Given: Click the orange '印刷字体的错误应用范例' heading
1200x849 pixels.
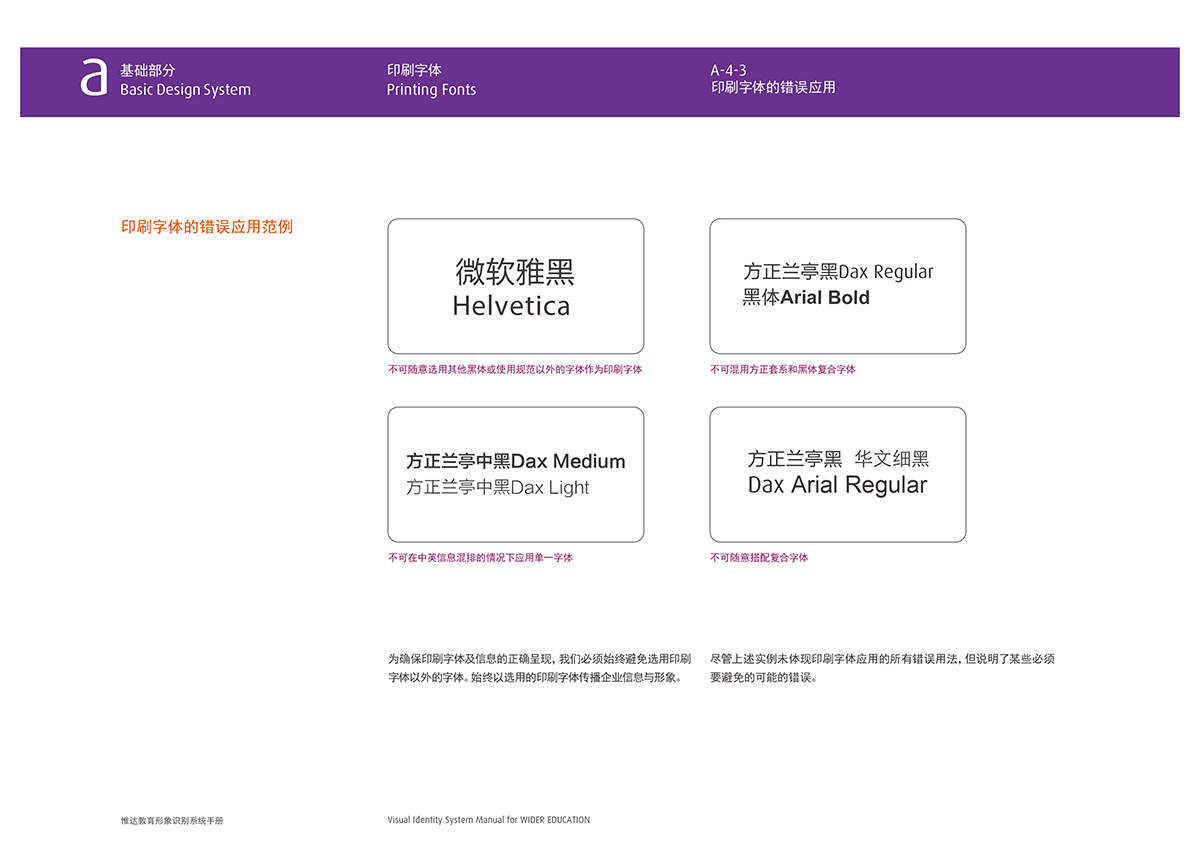Looking at the screenshot, I should (x=207, y=227).
